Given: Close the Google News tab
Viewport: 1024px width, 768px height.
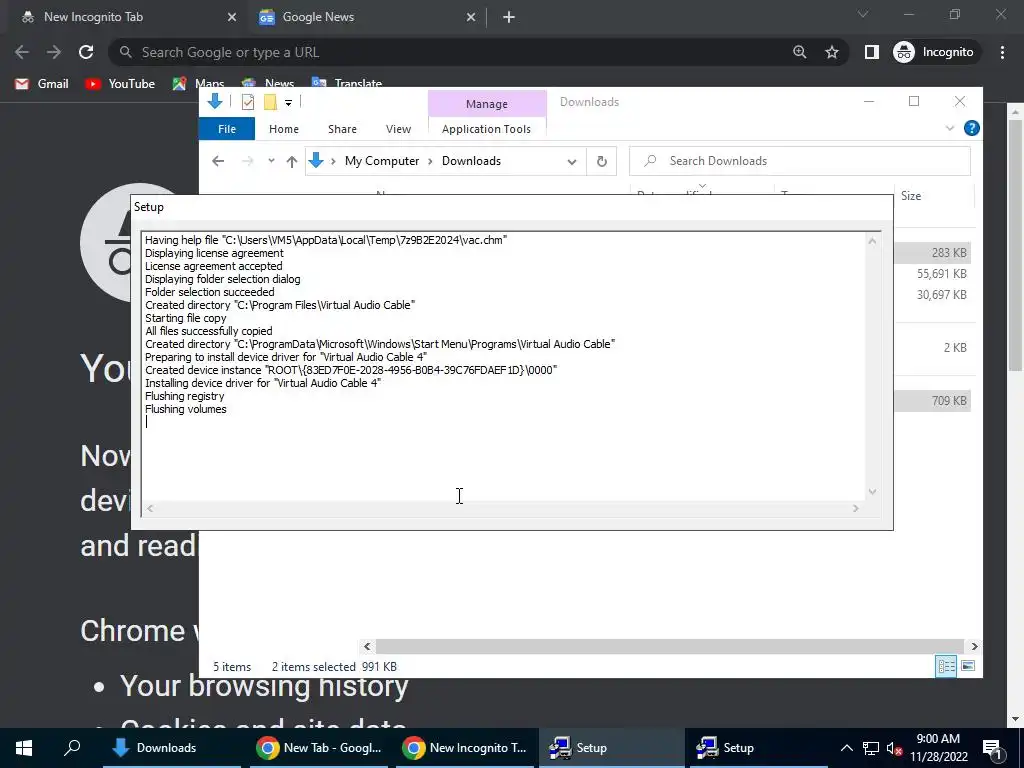Looking at the screenshot, I should [x=471, y=17].
